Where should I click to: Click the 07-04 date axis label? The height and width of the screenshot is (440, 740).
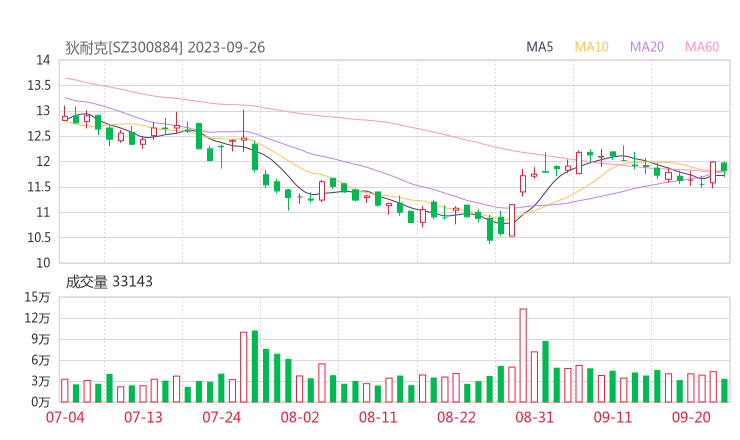[65, 418]
